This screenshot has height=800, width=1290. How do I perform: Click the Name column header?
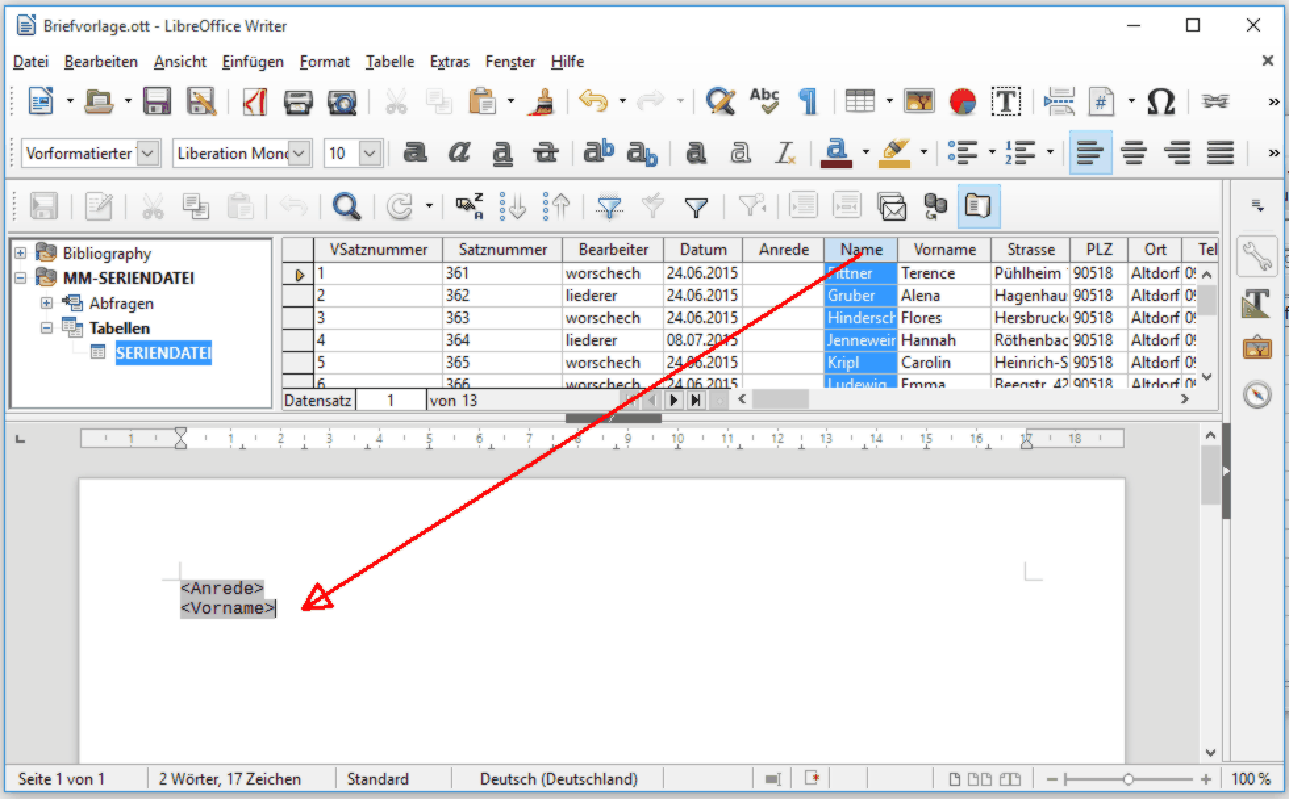861,250
